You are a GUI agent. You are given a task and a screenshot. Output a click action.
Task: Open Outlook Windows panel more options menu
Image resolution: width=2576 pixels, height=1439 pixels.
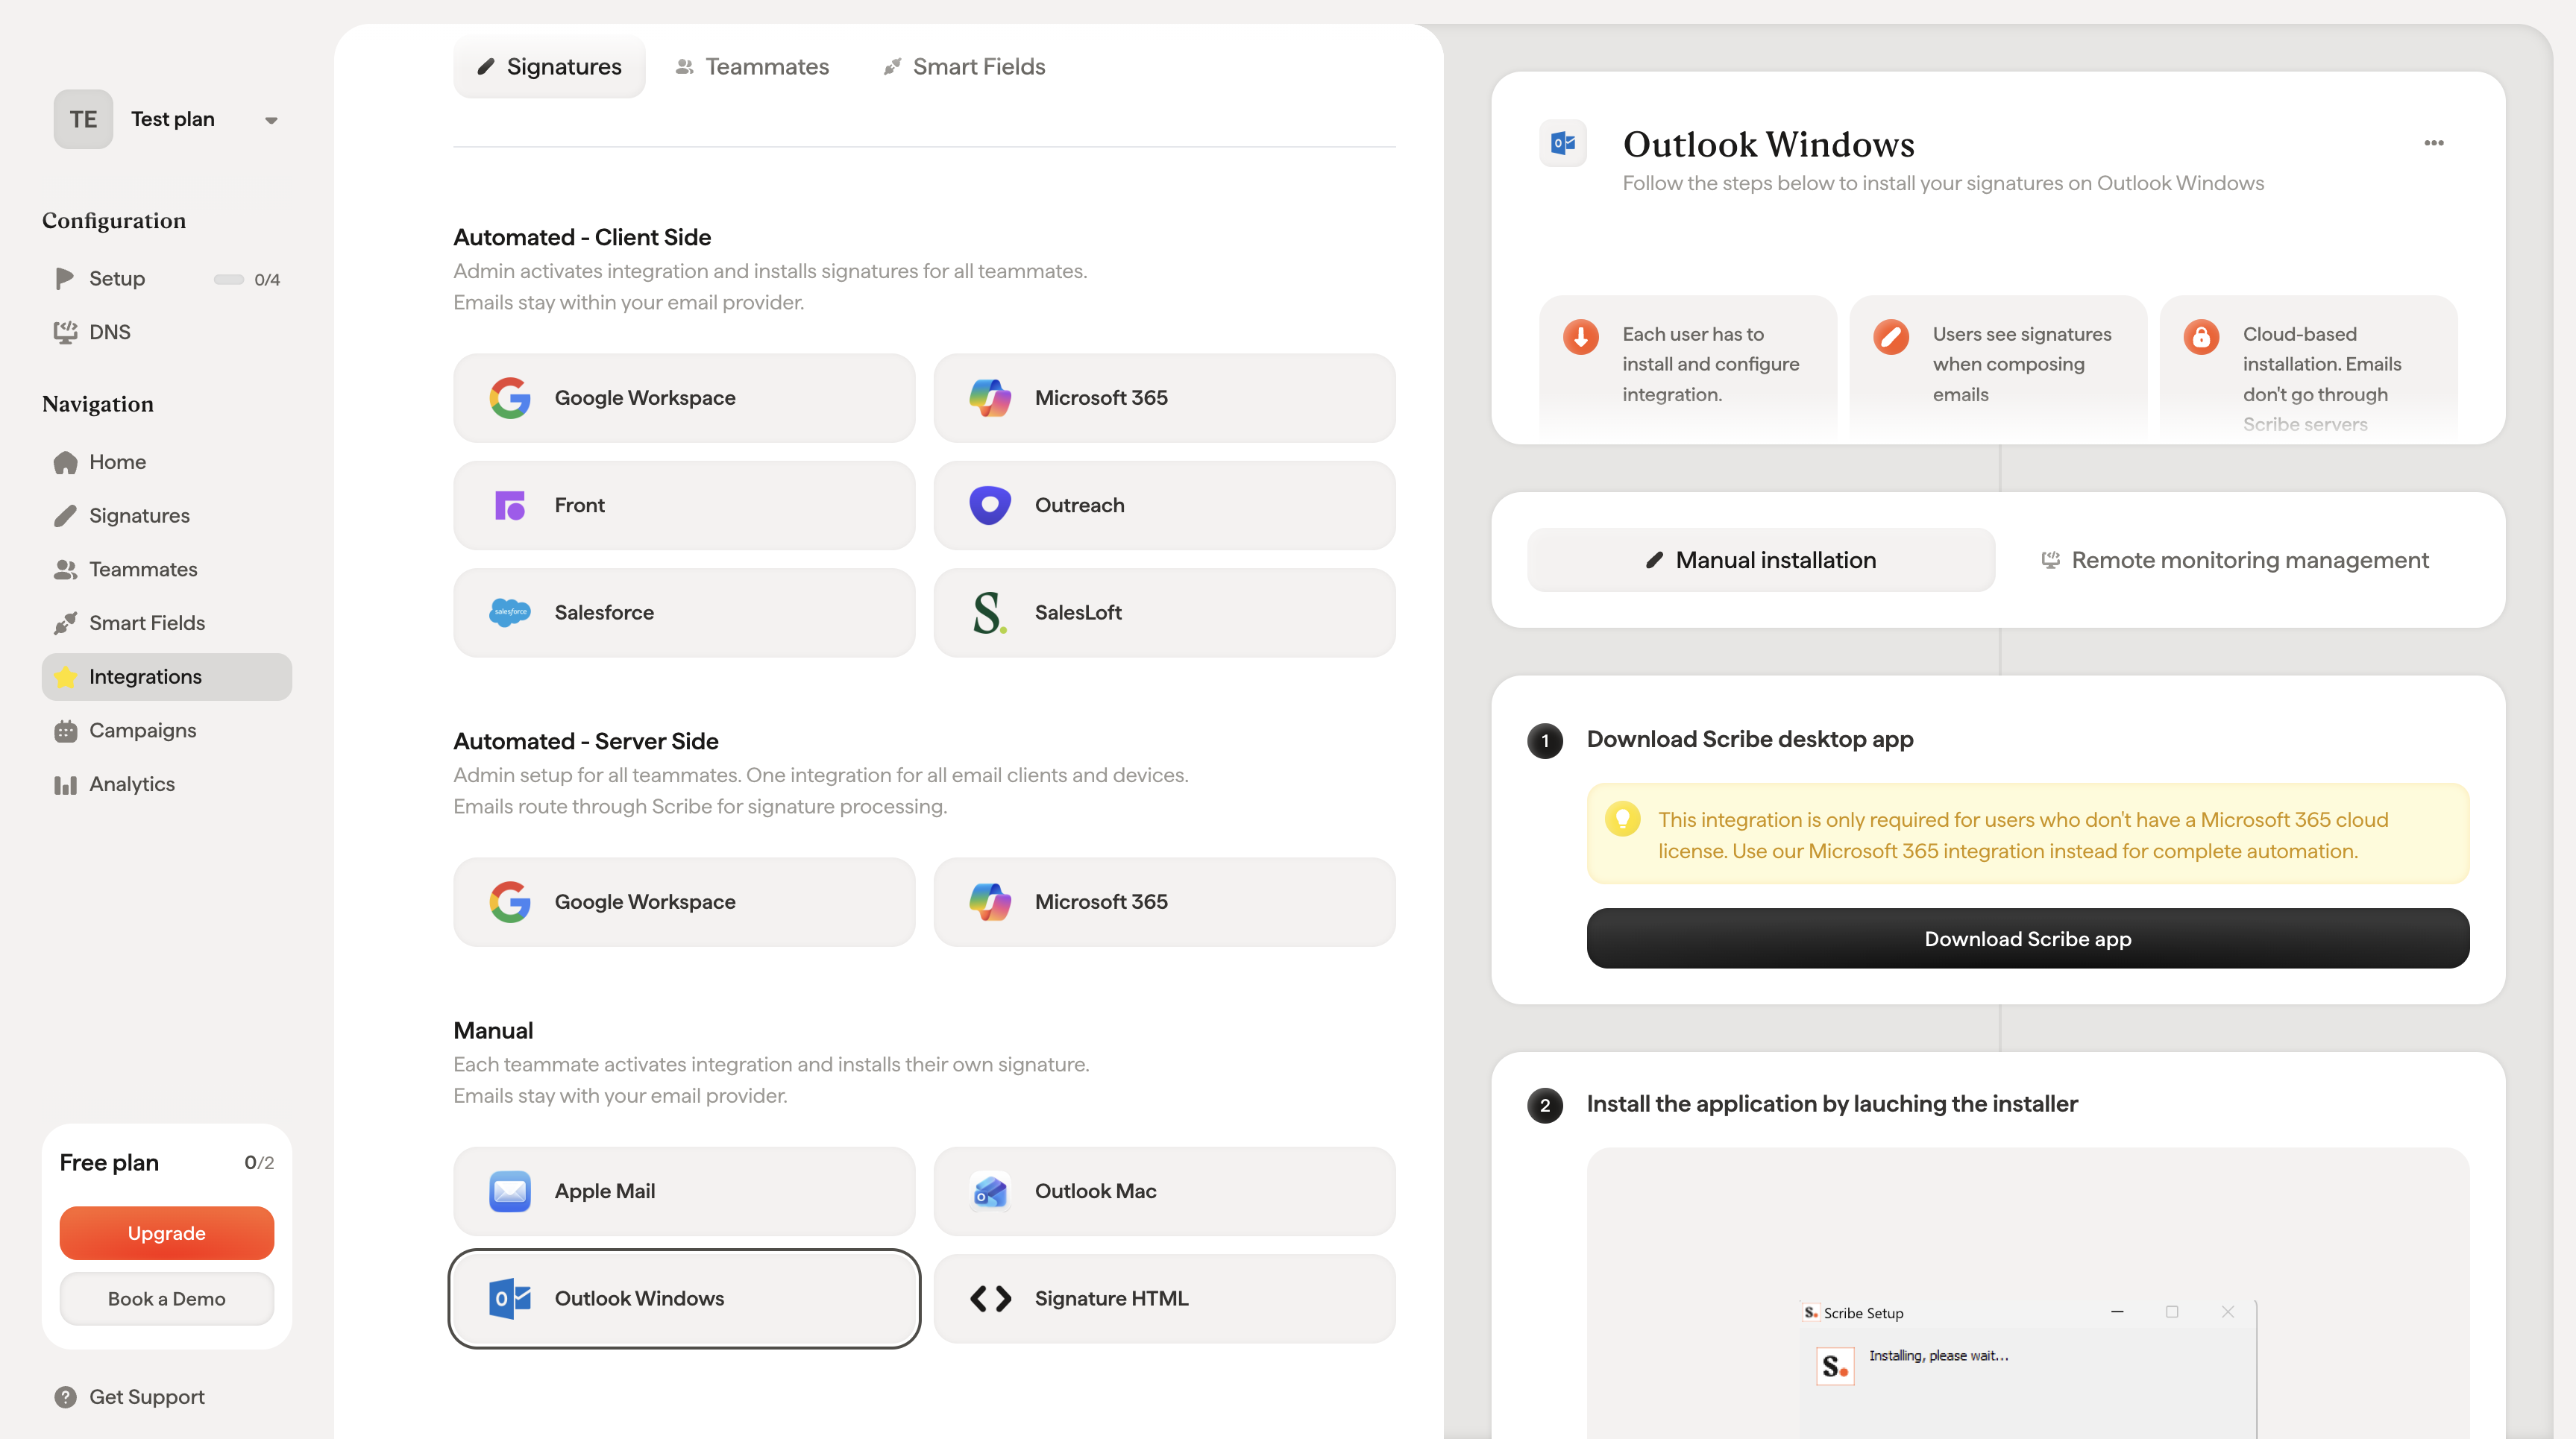tap(2434, 143)
